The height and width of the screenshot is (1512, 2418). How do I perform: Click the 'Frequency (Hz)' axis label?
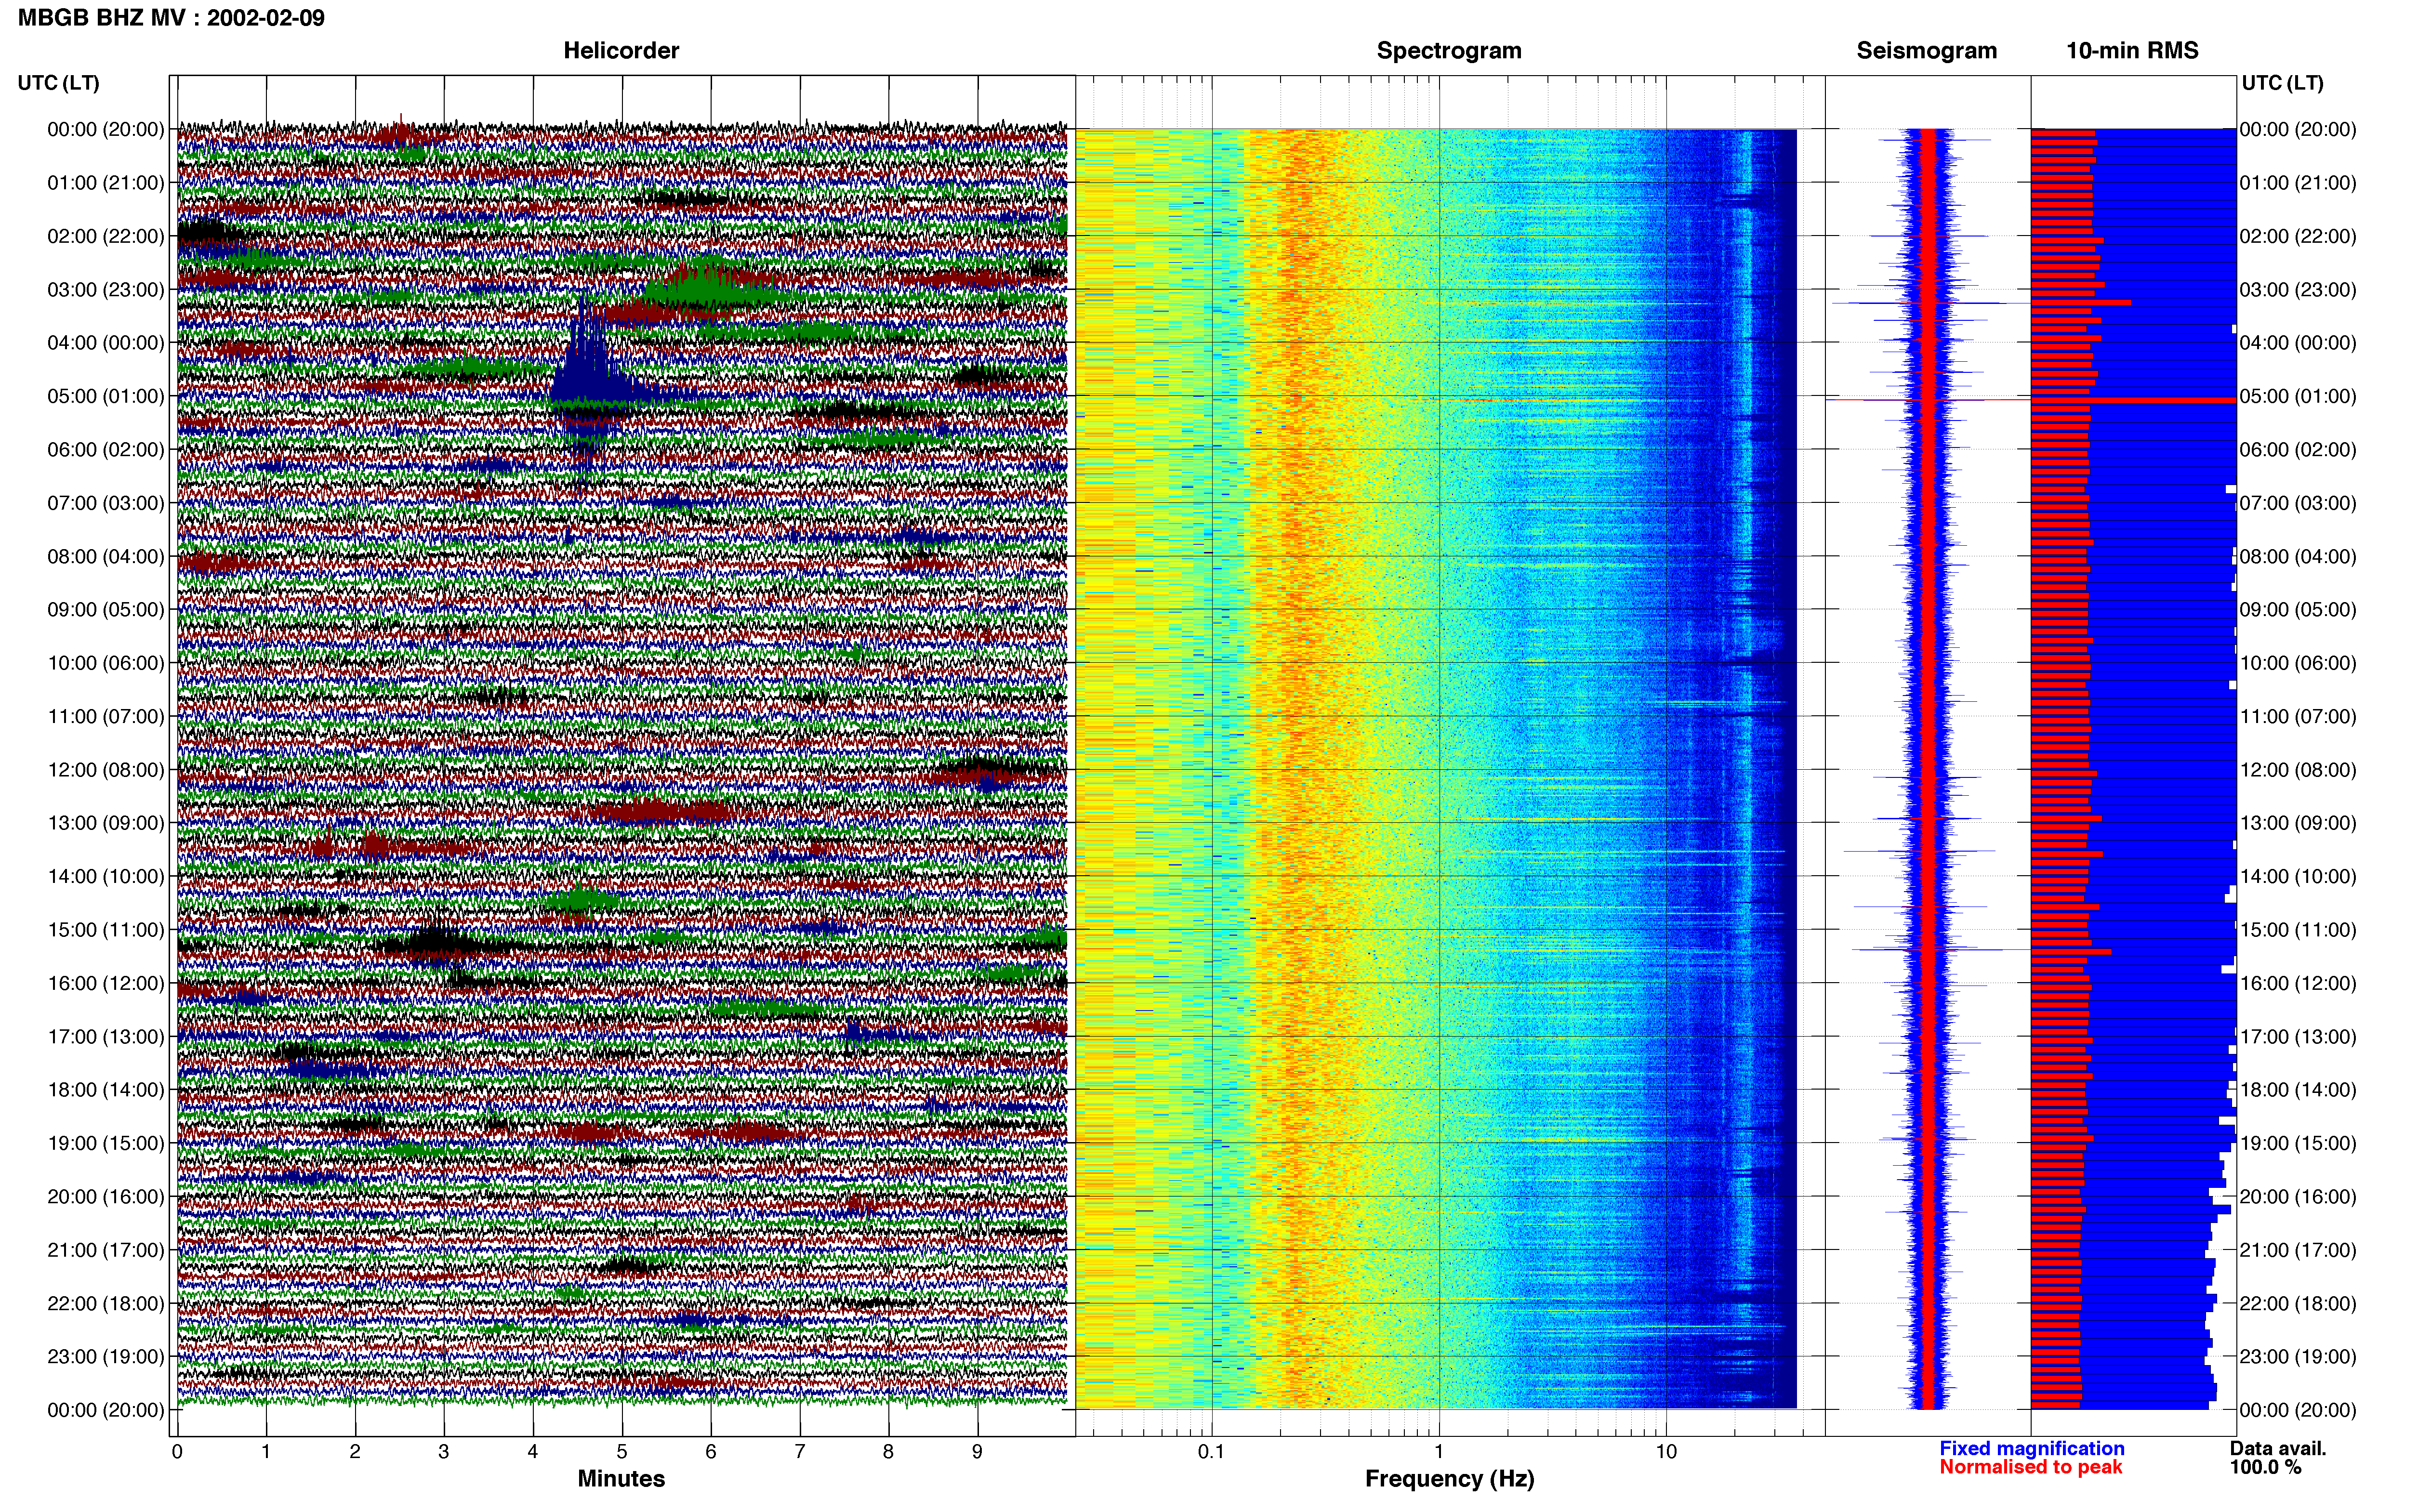pyautogui.click(x=1449, y=1478)
